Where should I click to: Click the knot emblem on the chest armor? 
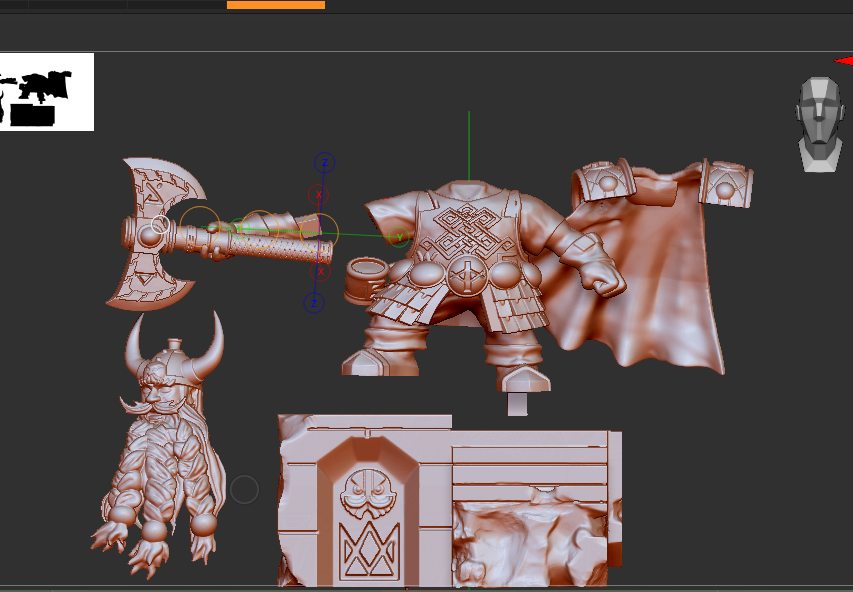[467, 230]
